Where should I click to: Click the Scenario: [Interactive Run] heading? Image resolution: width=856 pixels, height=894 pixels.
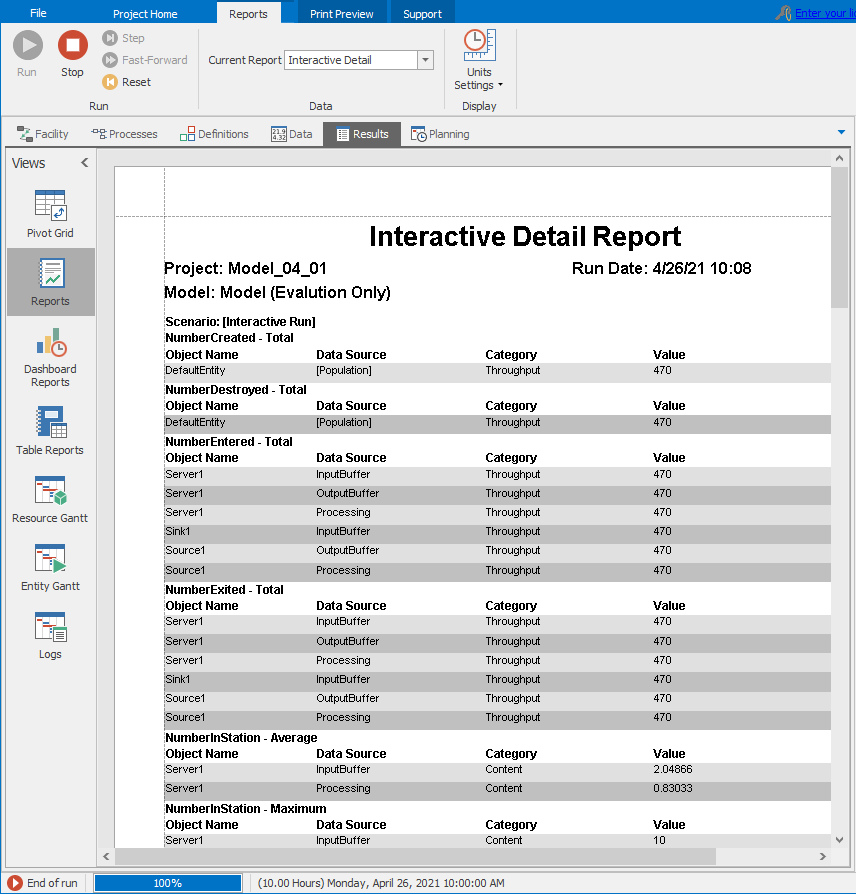coord(240,322)
